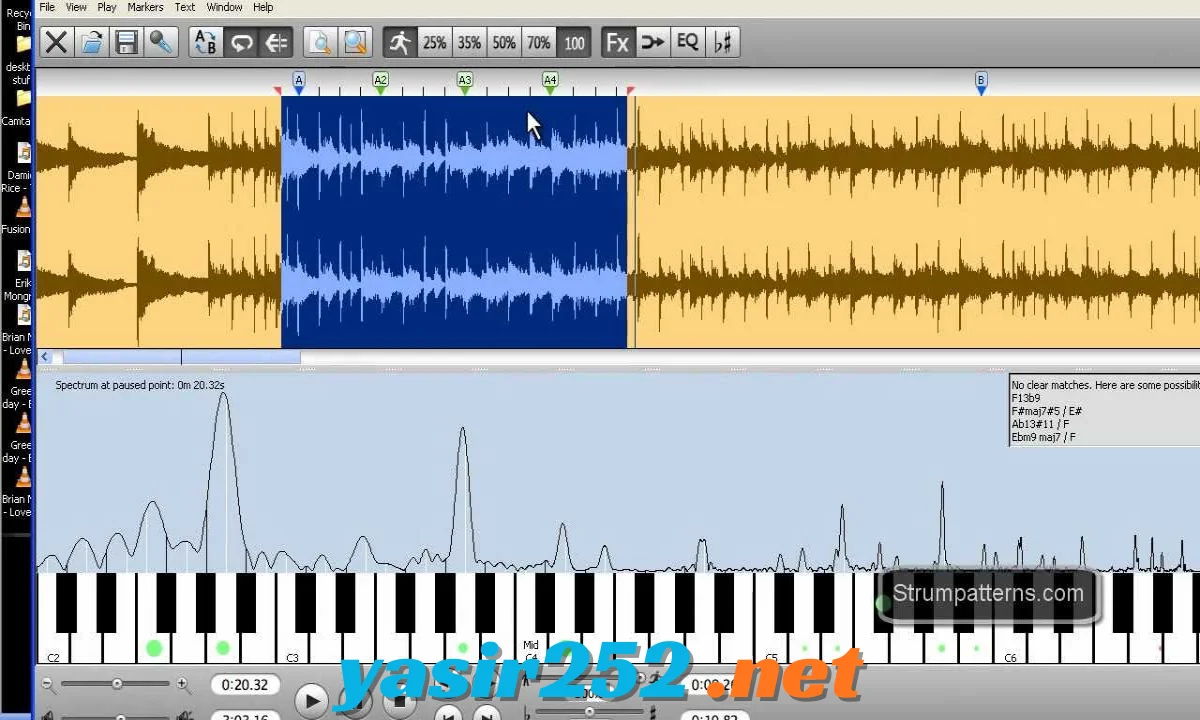
Task: Click the scrollbar left arrow under waveform
Action: coord(45,357)
